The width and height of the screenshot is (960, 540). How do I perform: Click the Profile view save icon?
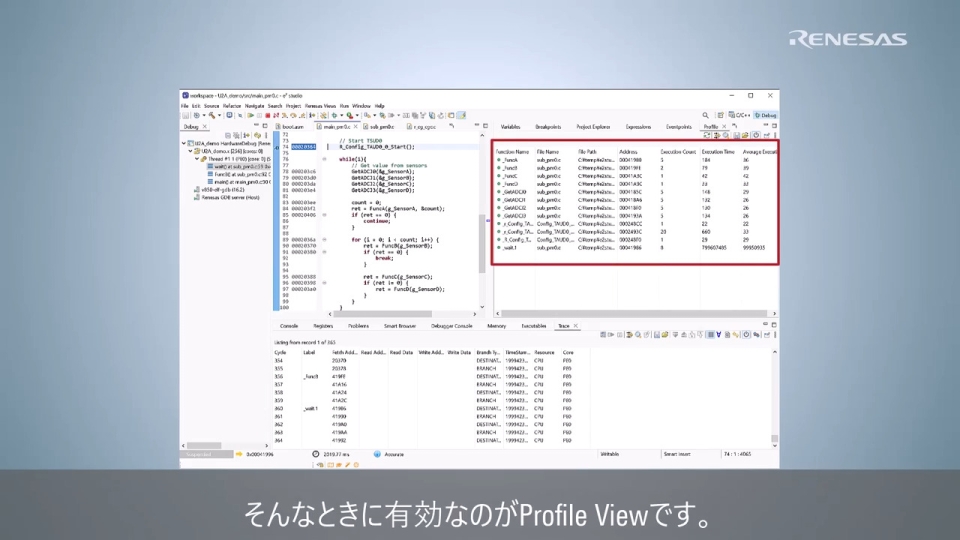(x=737, y=135)
